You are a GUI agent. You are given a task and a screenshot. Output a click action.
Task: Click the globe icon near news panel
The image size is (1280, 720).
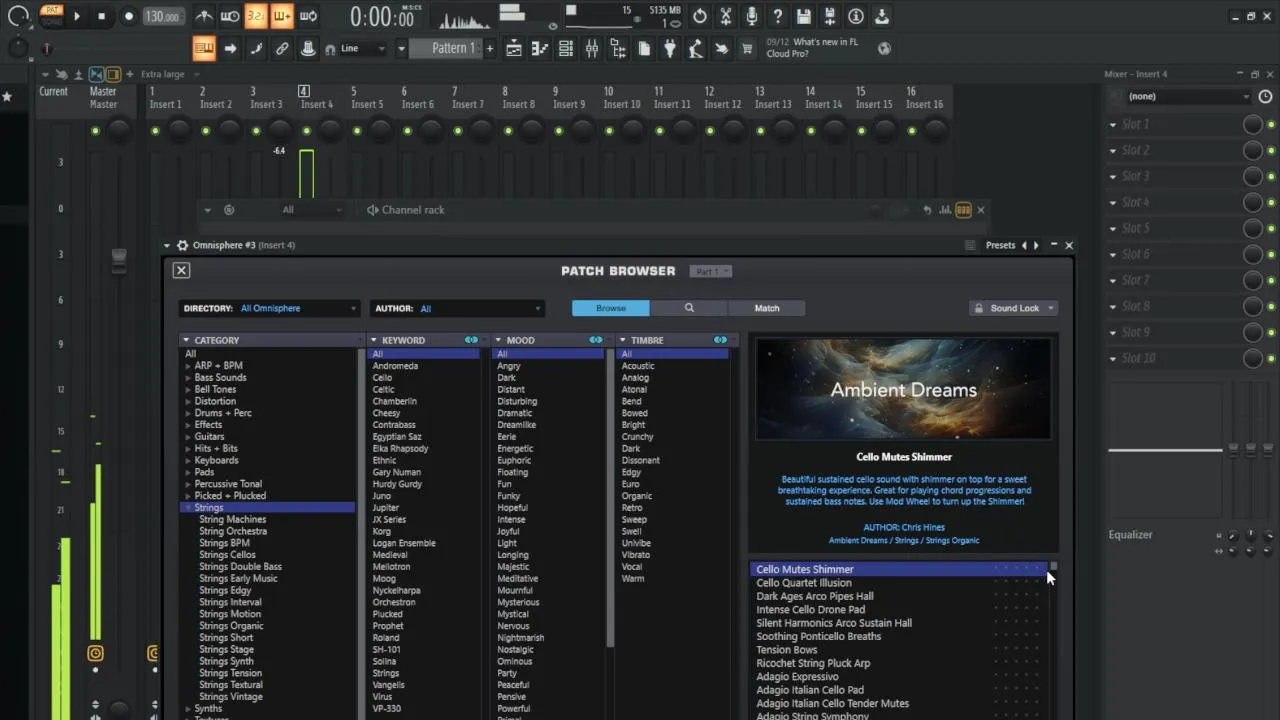tap(884, 48)
